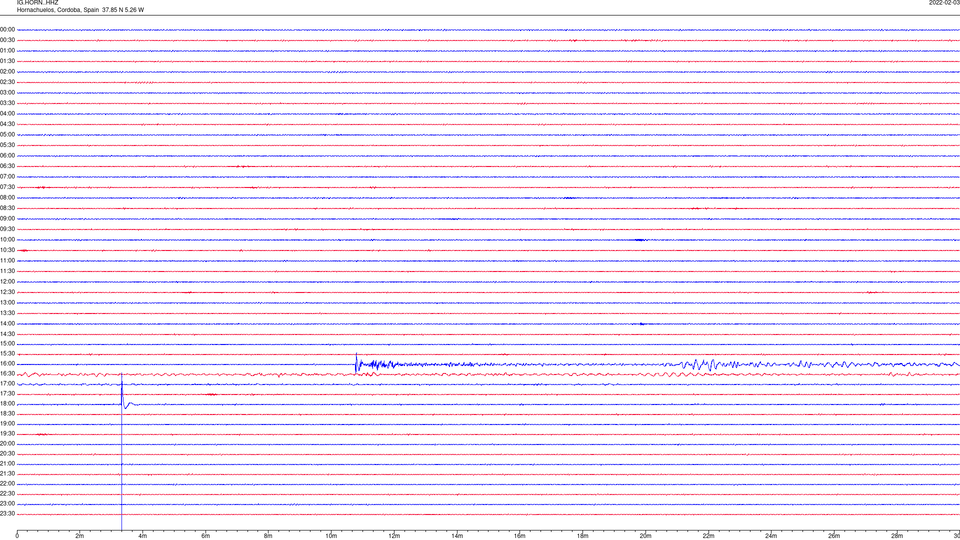
Task: Select the 03:30 trace time label
Action: coord(7,103)
